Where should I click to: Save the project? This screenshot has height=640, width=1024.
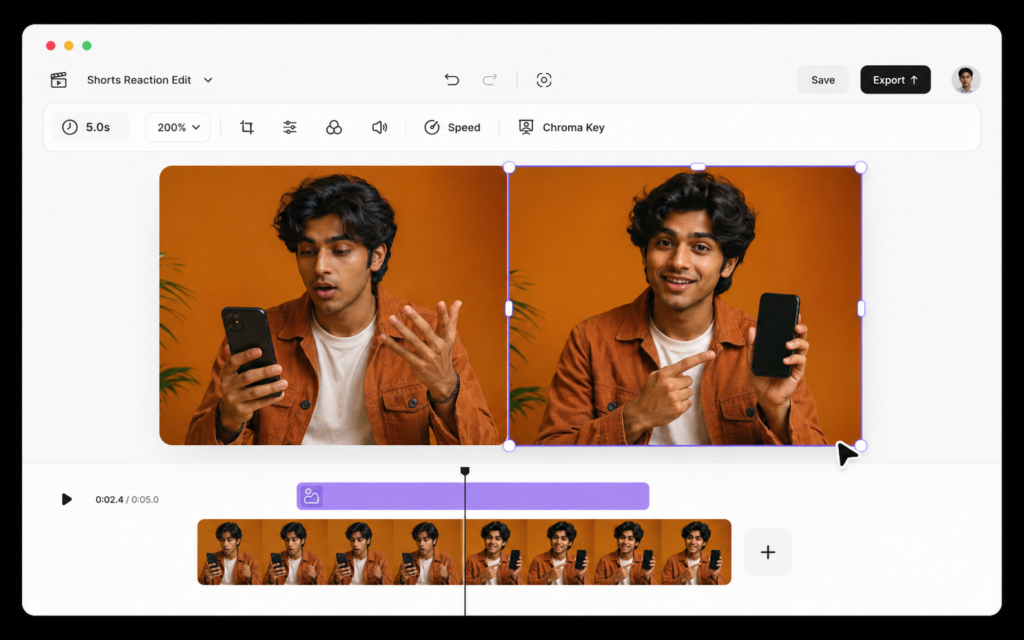pos(823,80)
